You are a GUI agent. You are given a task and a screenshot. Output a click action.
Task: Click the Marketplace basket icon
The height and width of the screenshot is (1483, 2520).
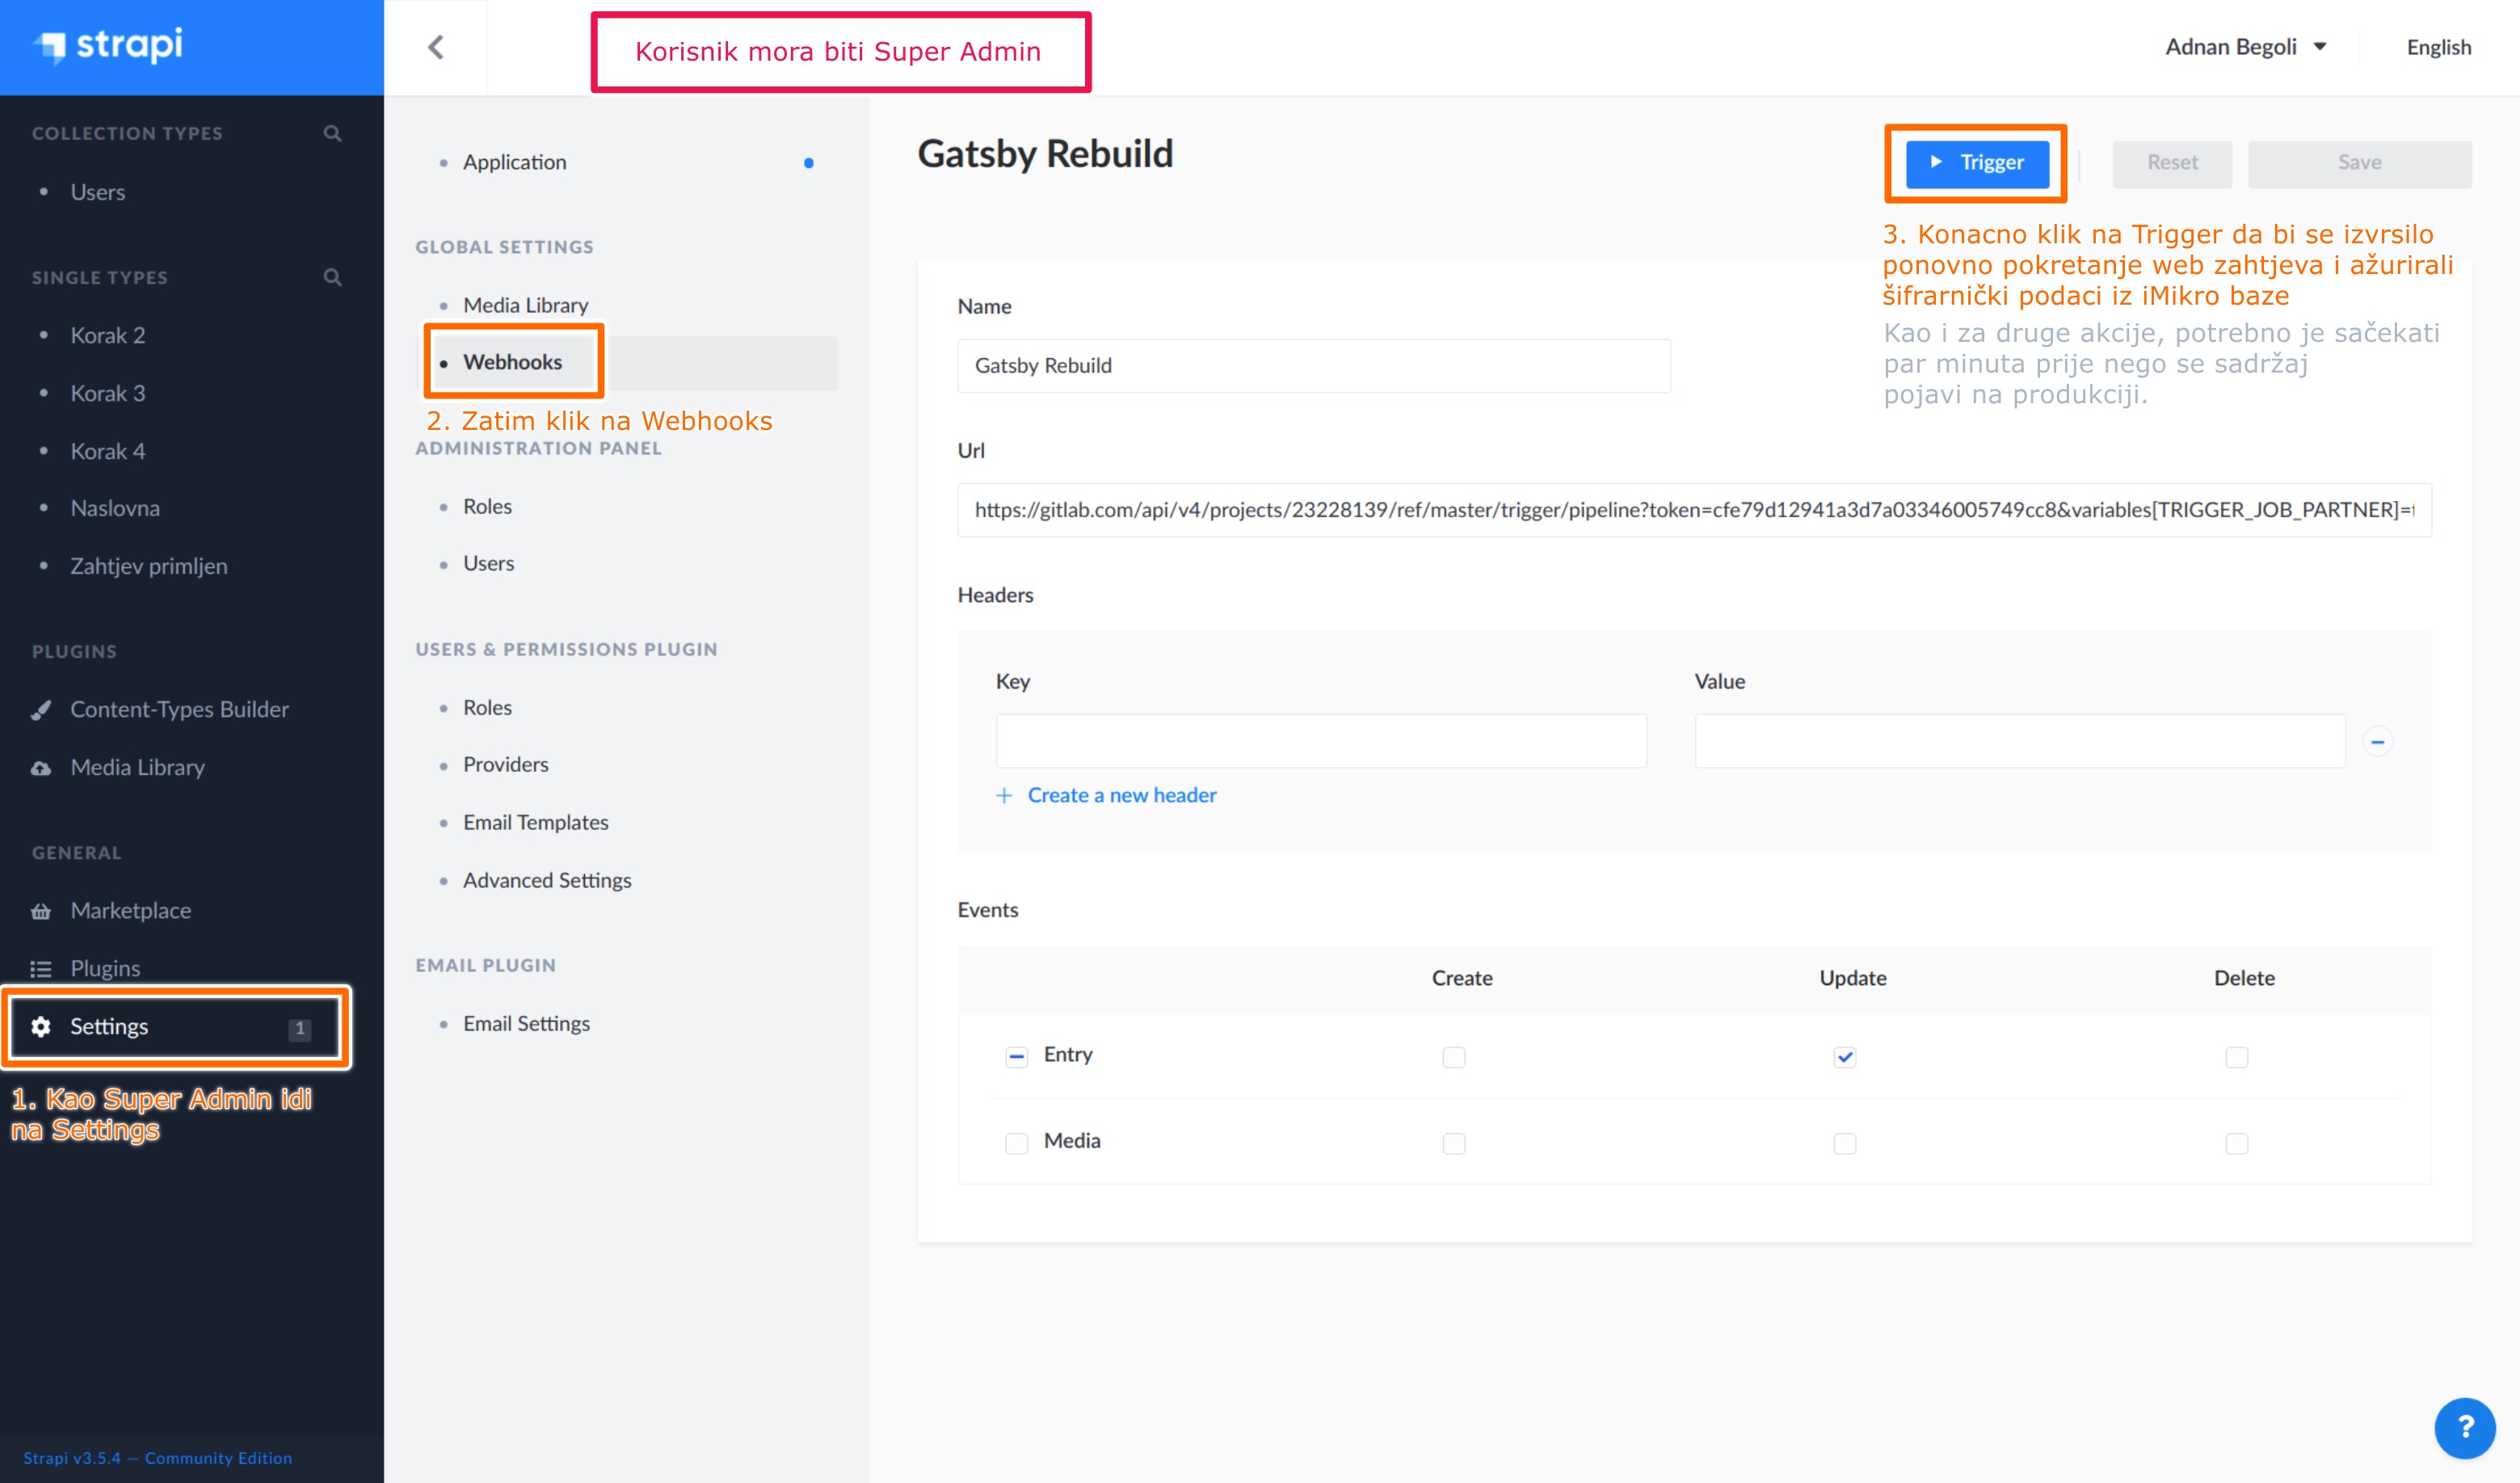click(41, 911)
